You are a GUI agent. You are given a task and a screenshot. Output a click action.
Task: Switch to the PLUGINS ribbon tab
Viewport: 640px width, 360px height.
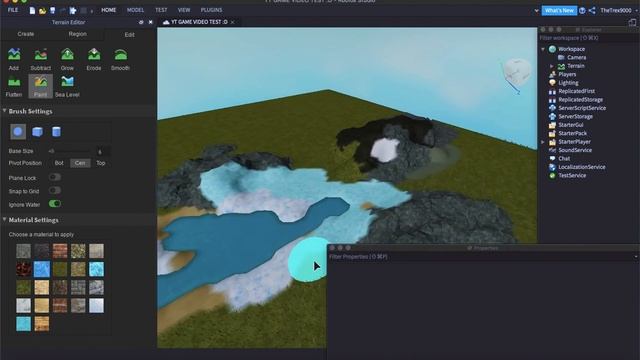211,10
